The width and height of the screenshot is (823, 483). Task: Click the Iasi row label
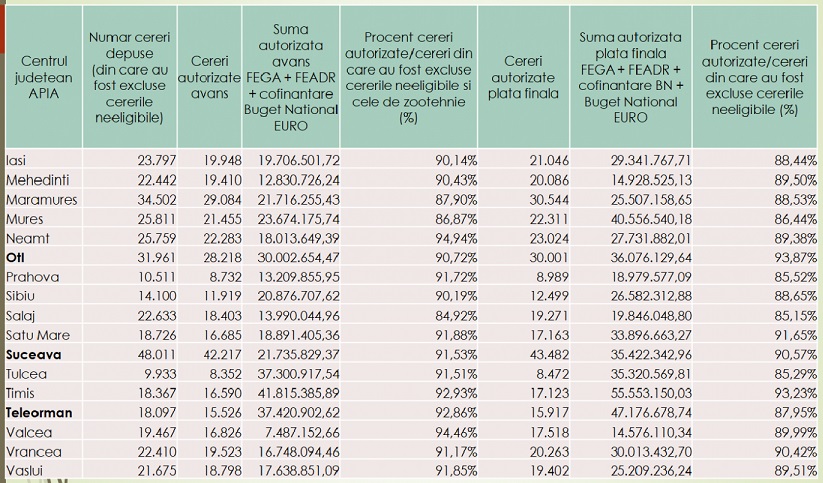coord(16,160)
